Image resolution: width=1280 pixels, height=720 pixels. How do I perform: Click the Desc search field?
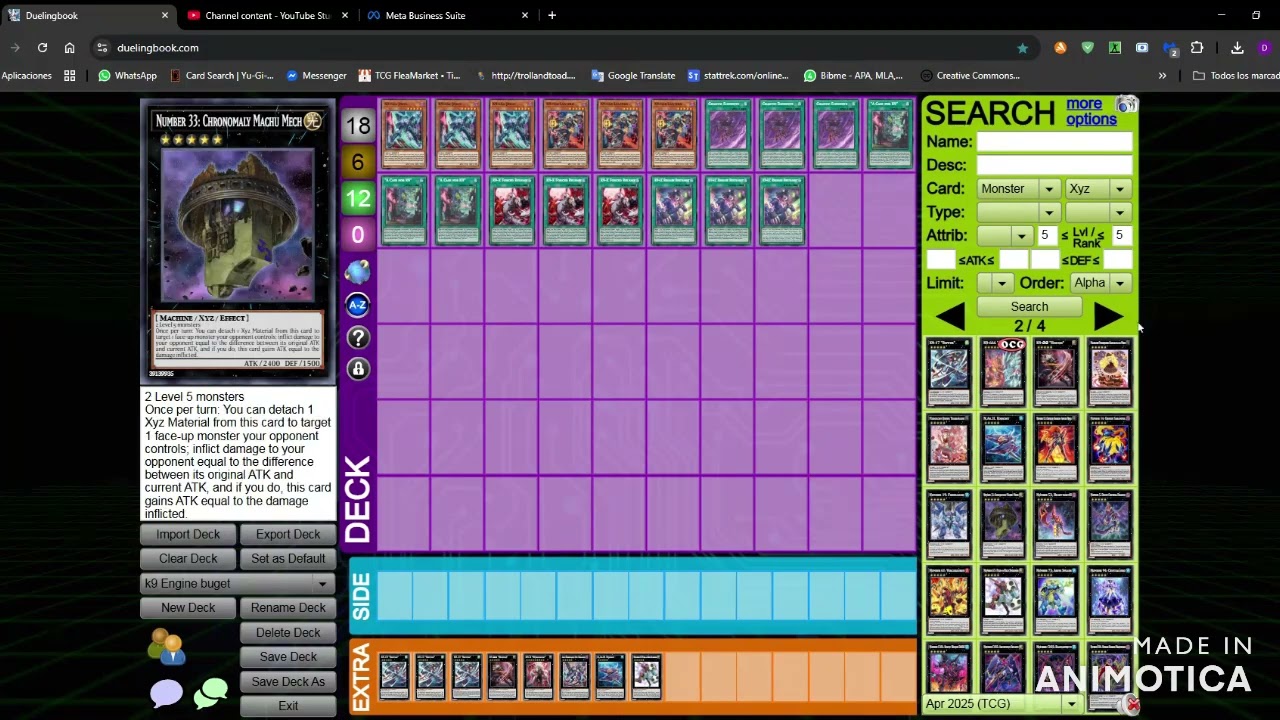tap(1054, 165)
